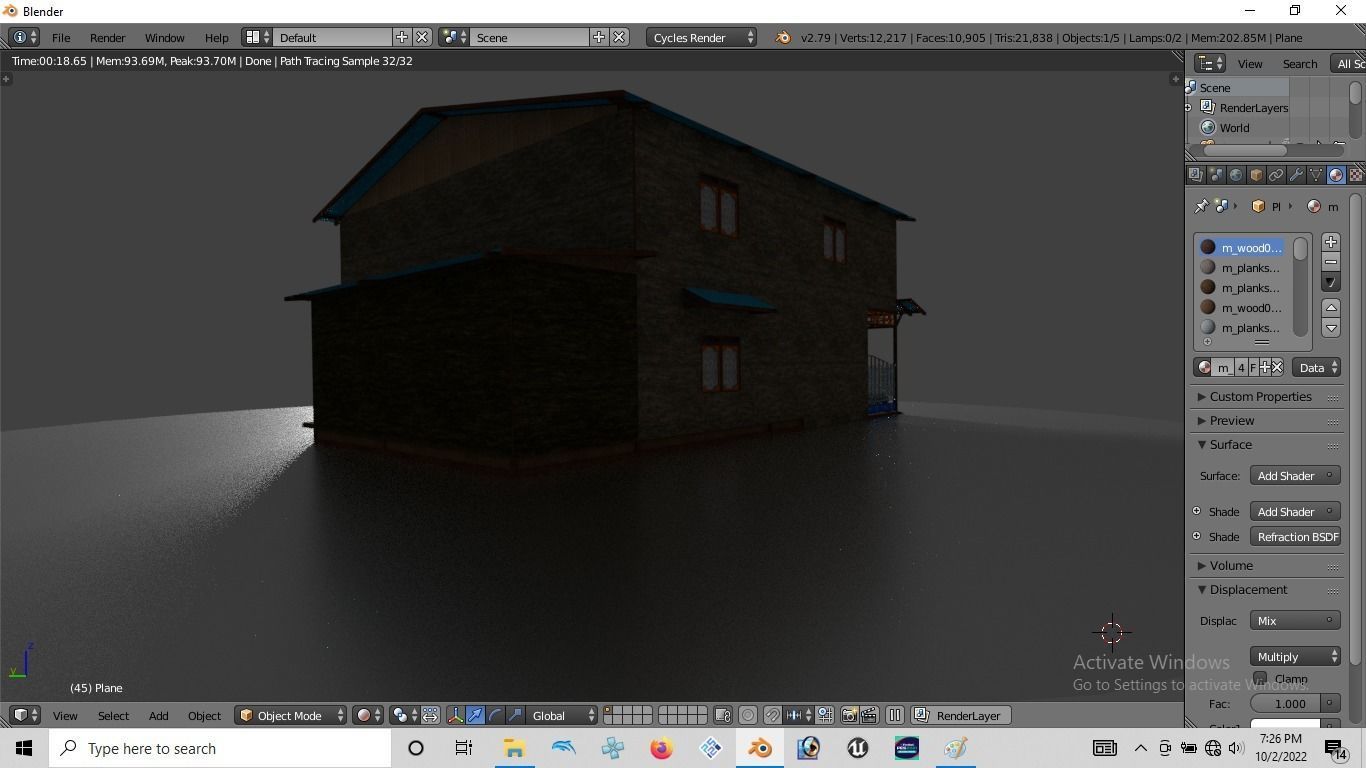Unlink the material datablock
1366x768 pixels.
tap(1277, 367)
